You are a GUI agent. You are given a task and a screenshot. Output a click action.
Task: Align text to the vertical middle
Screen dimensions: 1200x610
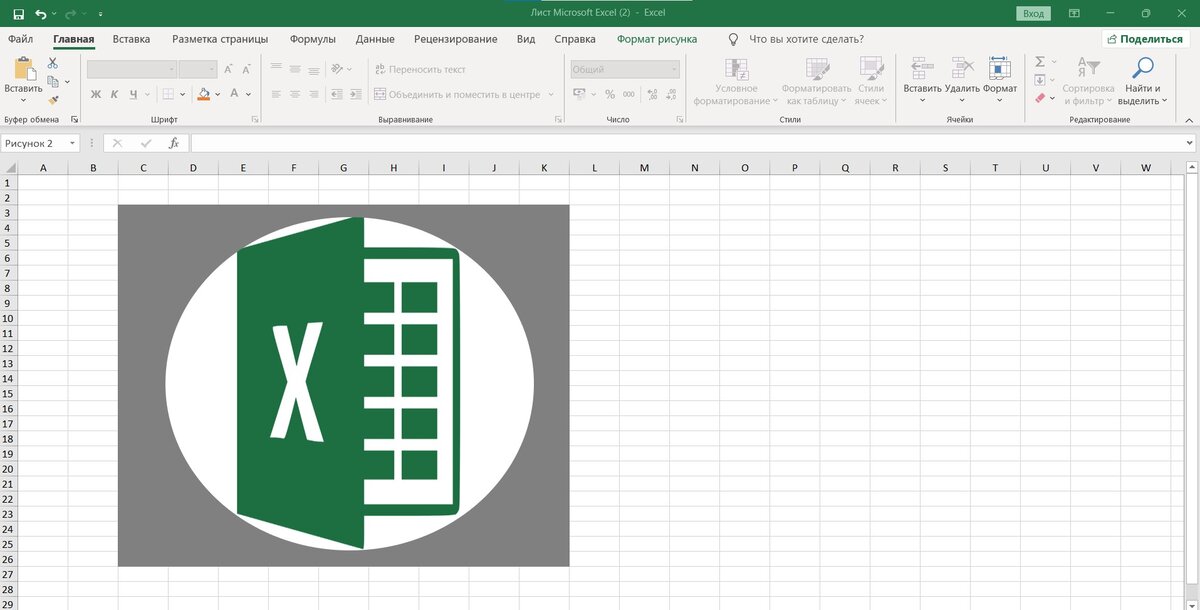tap(295, 69)
